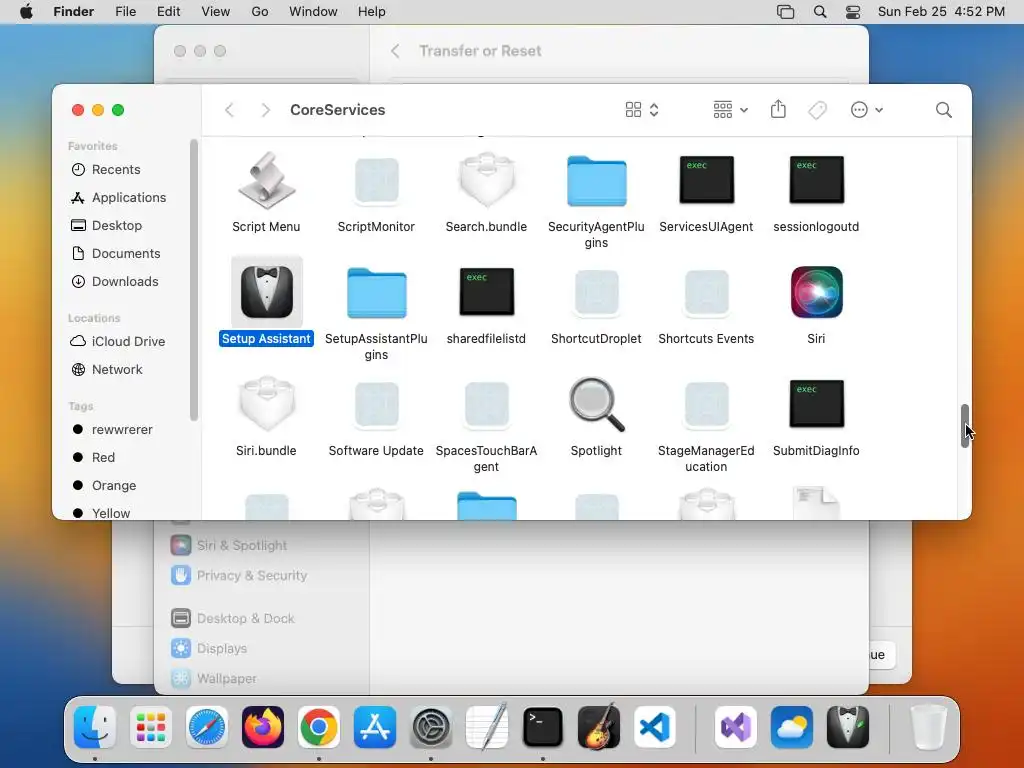Select the Search.bundle item
This screenshot has width=1024, height=768.
pyautogui.click(x=486, y=180)
